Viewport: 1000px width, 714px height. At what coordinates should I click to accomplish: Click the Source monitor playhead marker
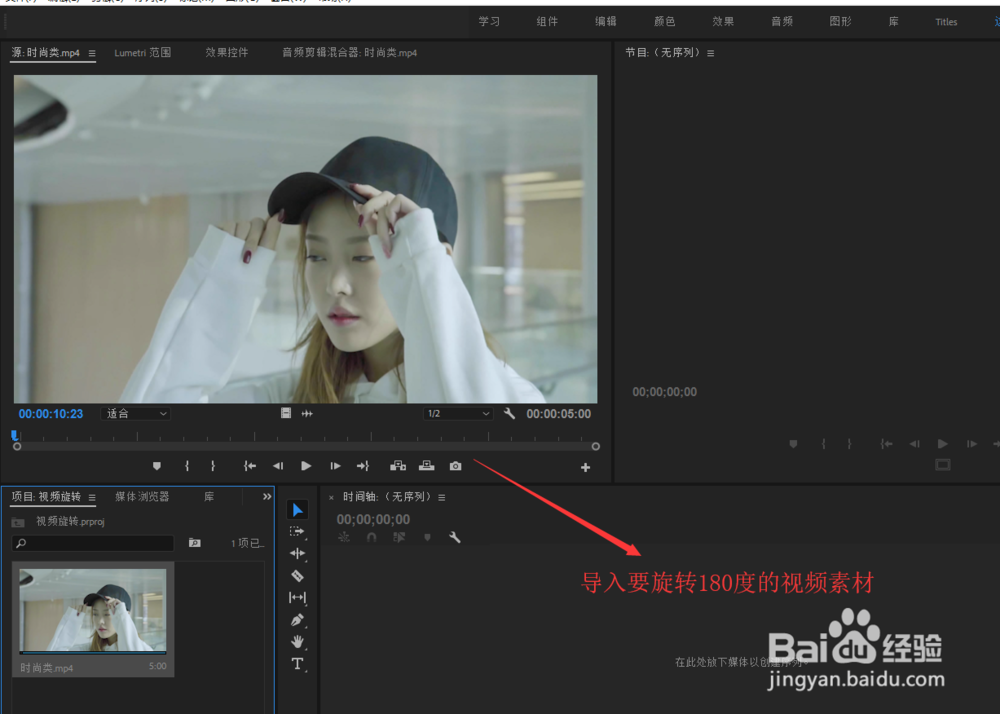(x=15, y=435)
